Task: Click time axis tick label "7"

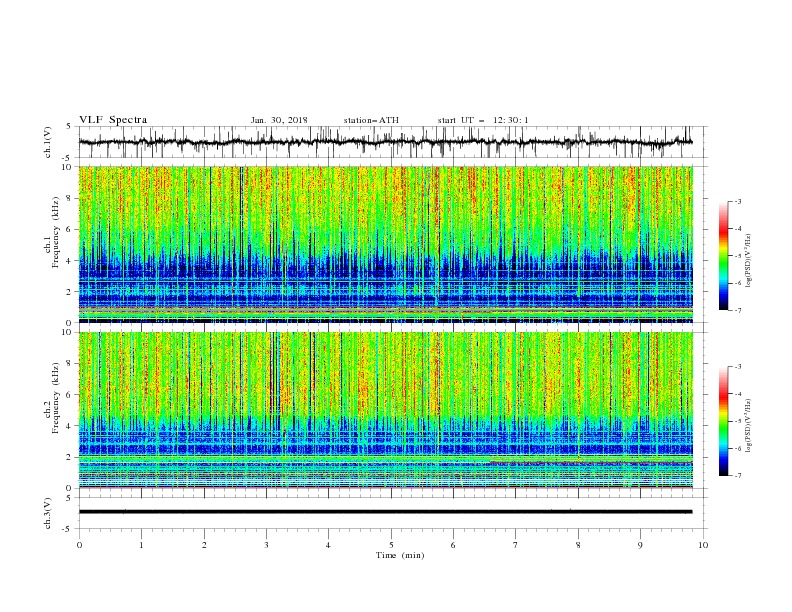Action: 516,545
